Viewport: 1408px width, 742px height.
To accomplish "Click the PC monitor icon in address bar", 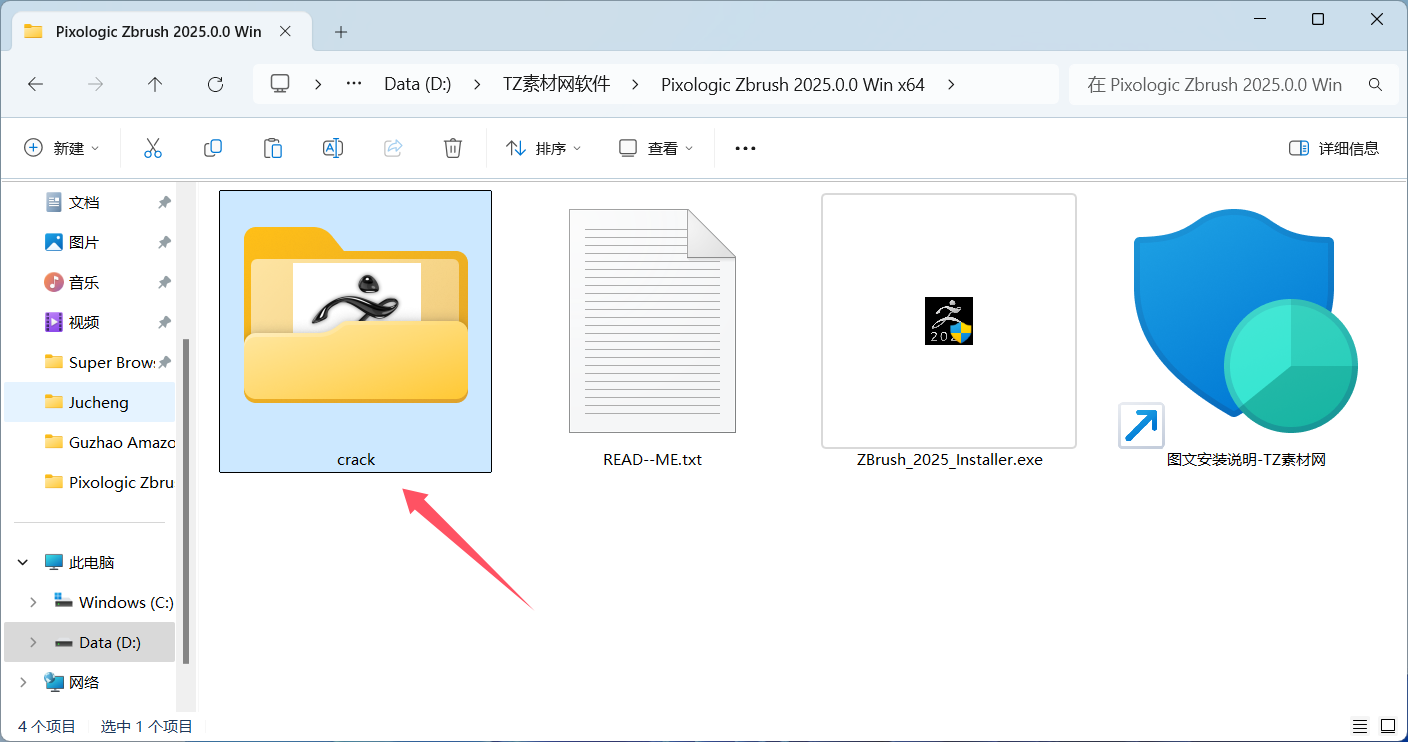I will (x=280, y=84).
